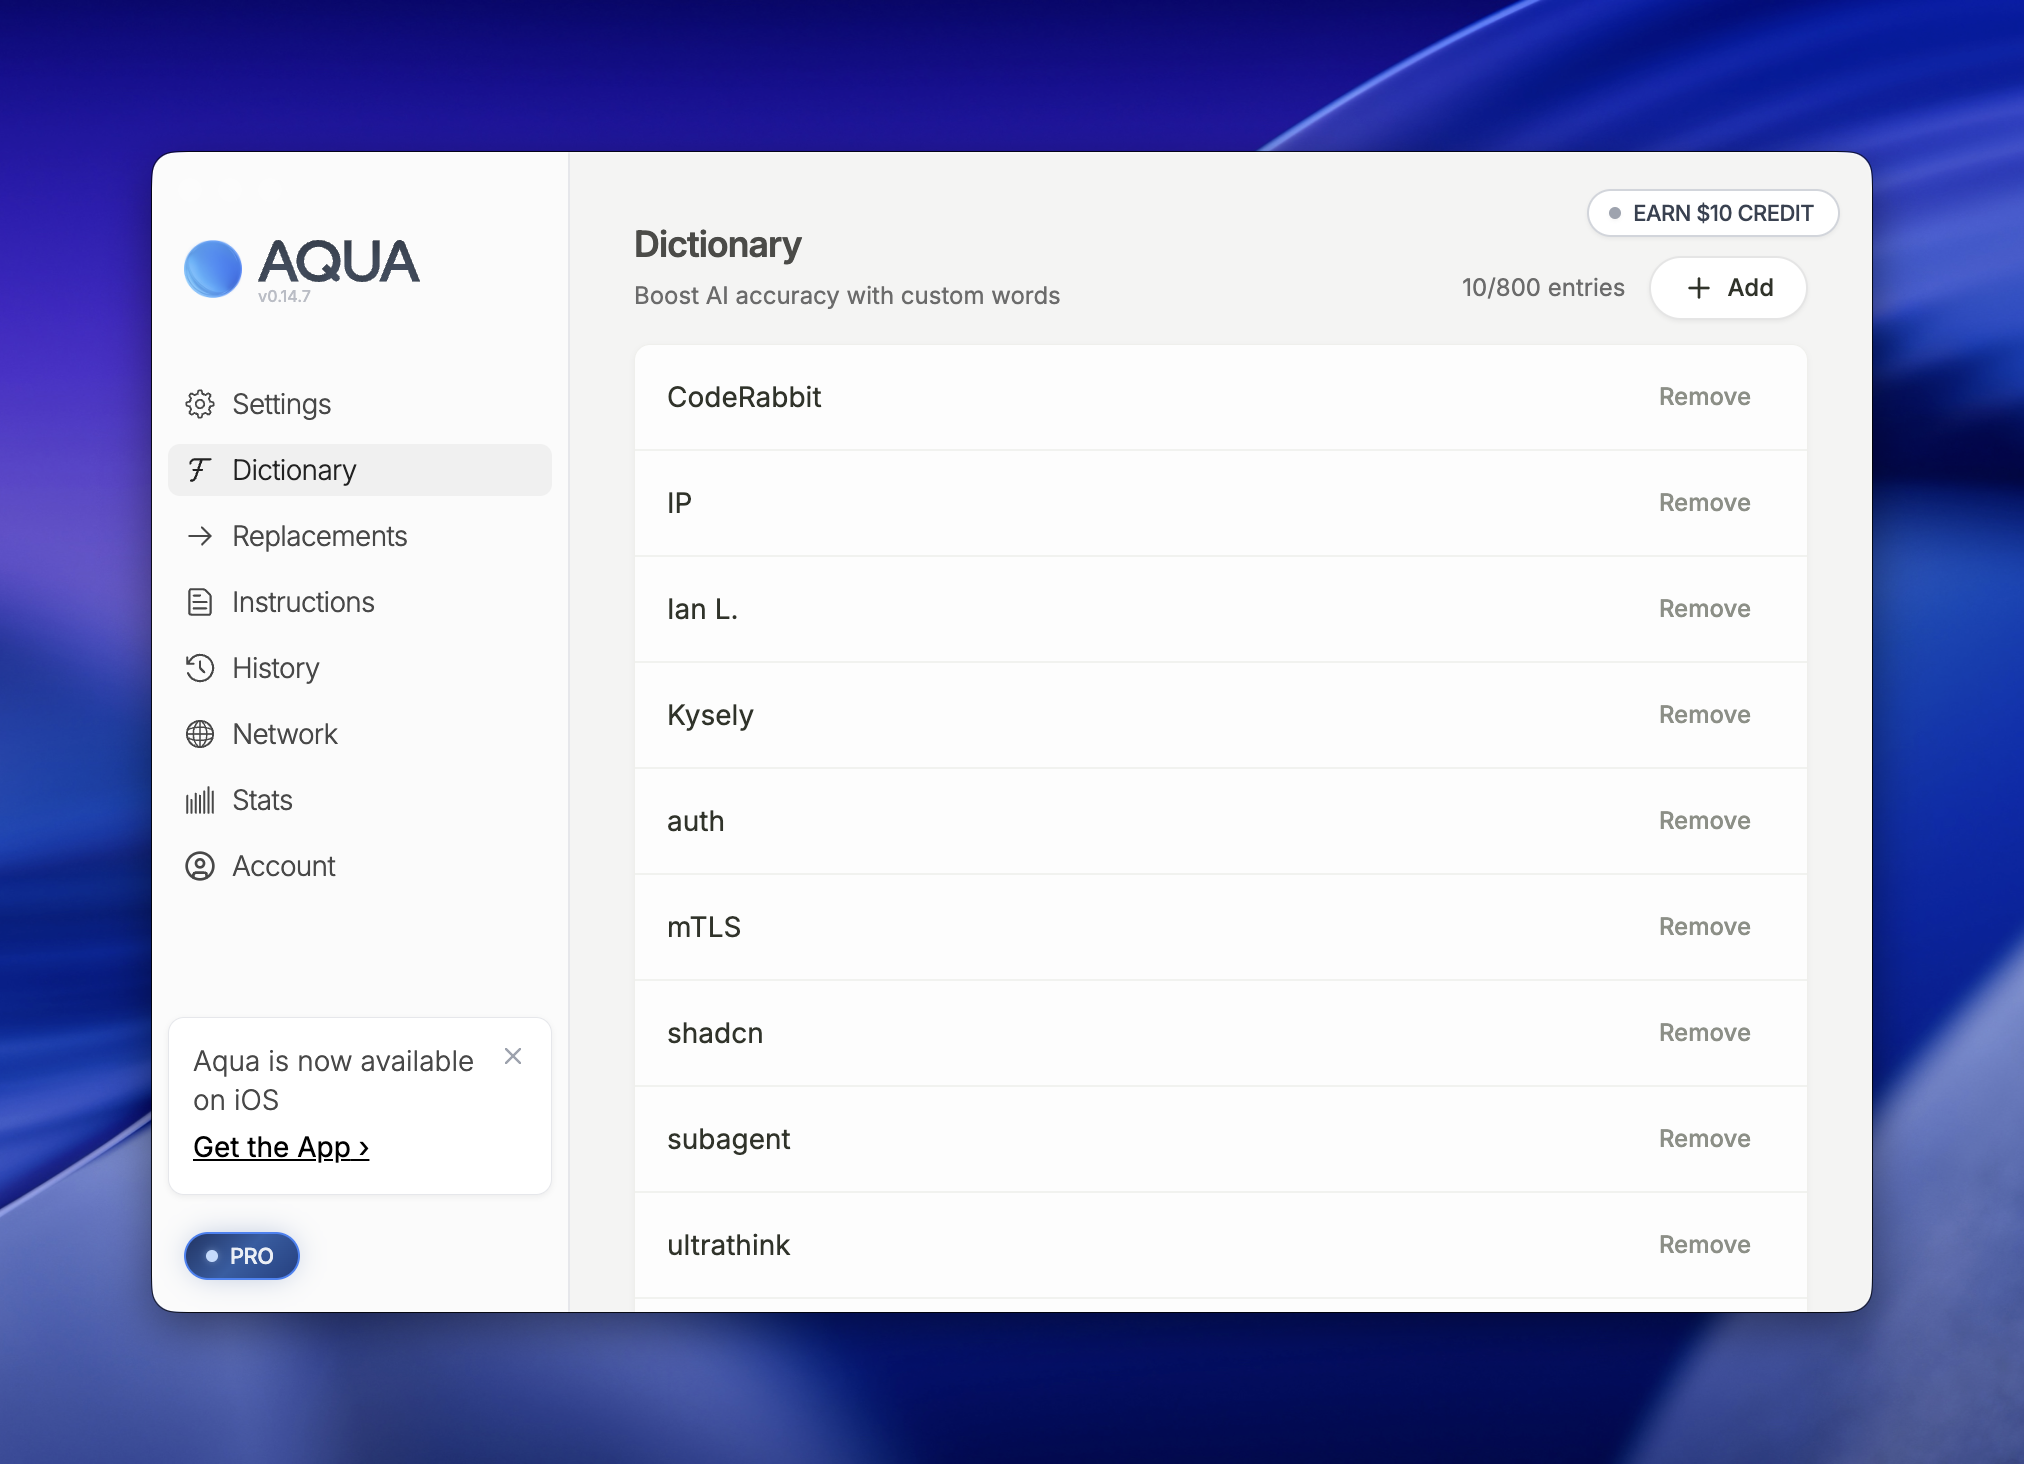Open the Settings page label
Image resolution: width=2024 pixels, height=1464 pixels.
[x=282, y=404]
